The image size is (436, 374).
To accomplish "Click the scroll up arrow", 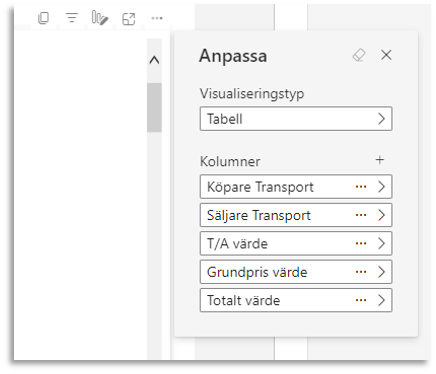I will click(x=154, y=60).
